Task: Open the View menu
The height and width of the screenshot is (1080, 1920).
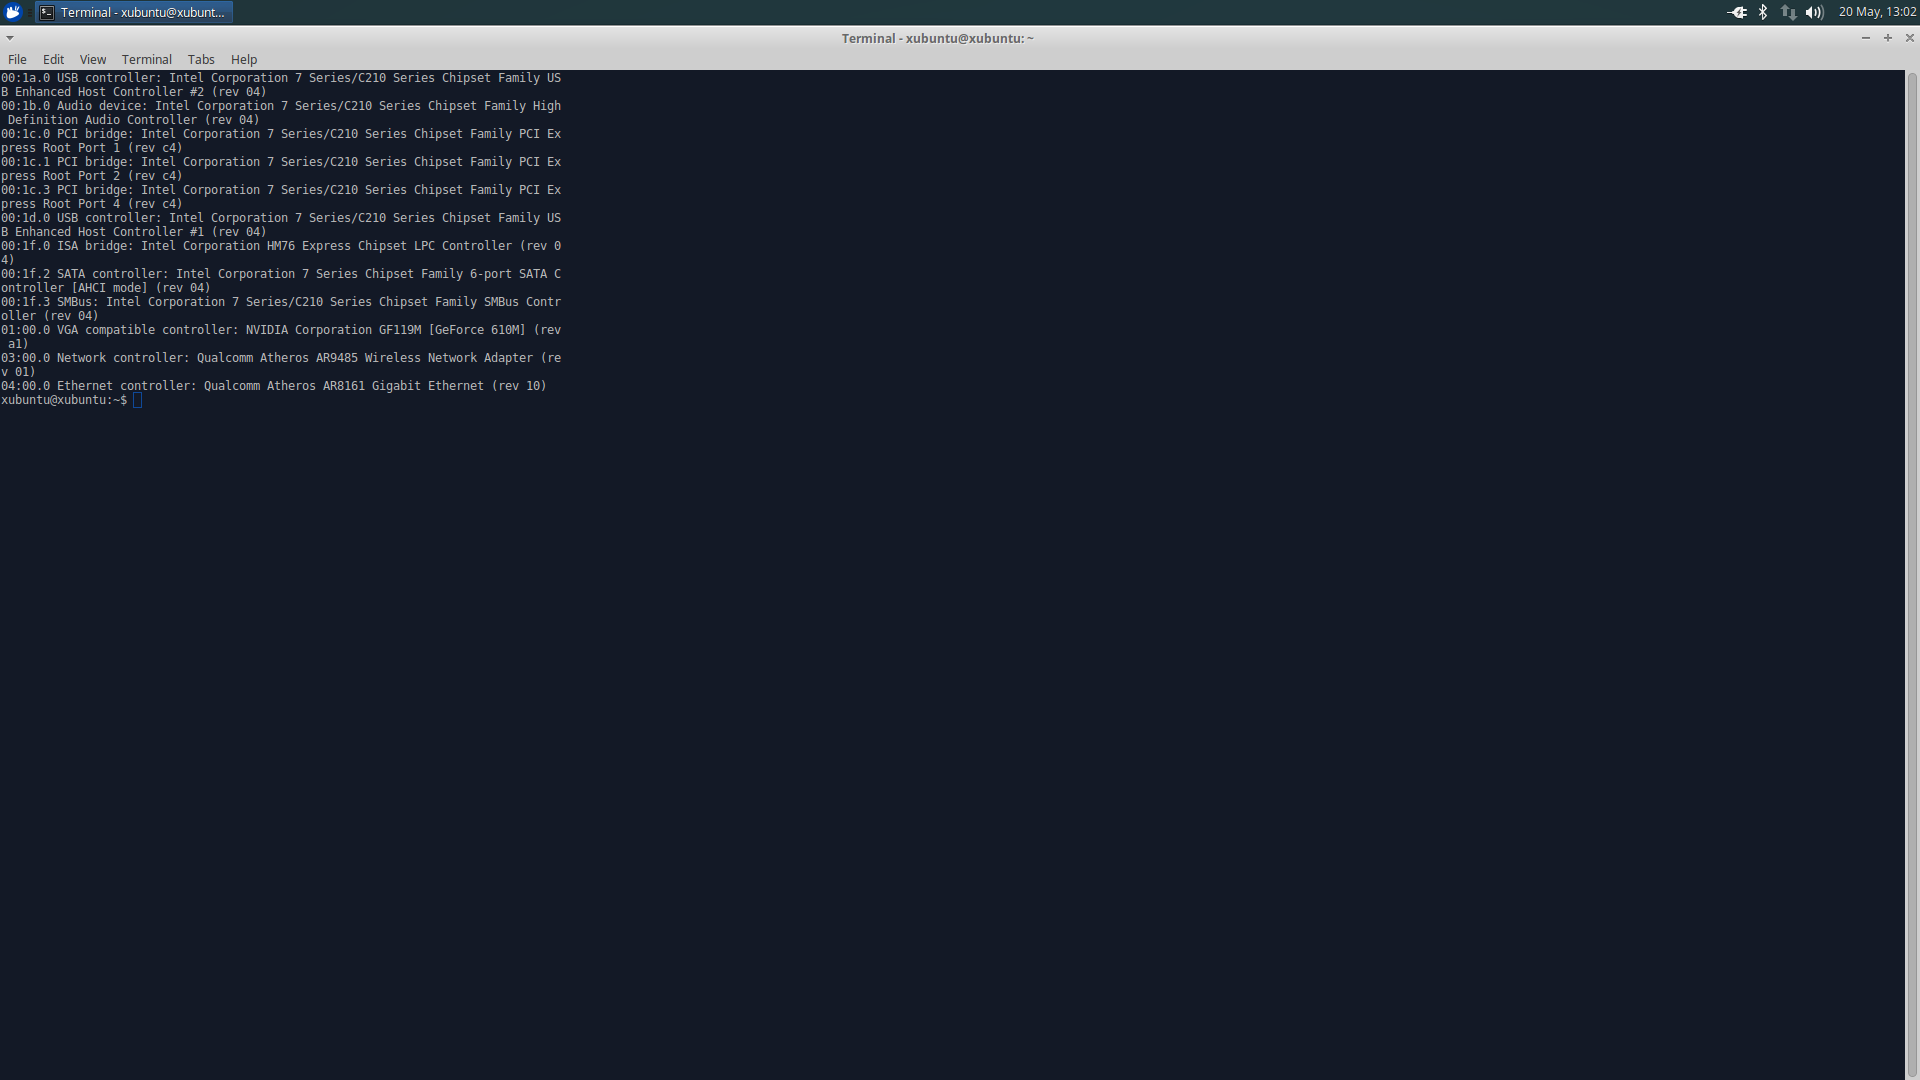Action: [92, 59]
